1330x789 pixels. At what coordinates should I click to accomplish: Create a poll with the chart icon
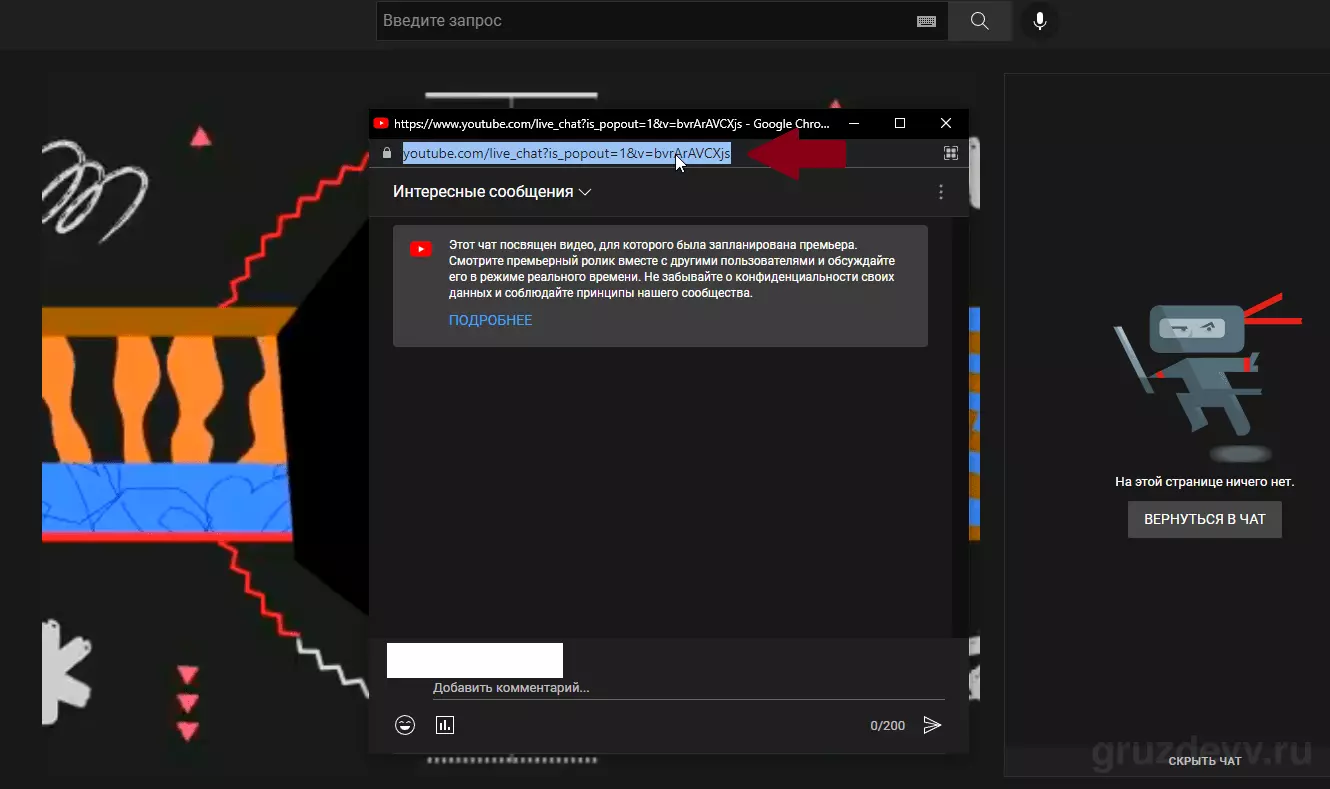(445, 725)
